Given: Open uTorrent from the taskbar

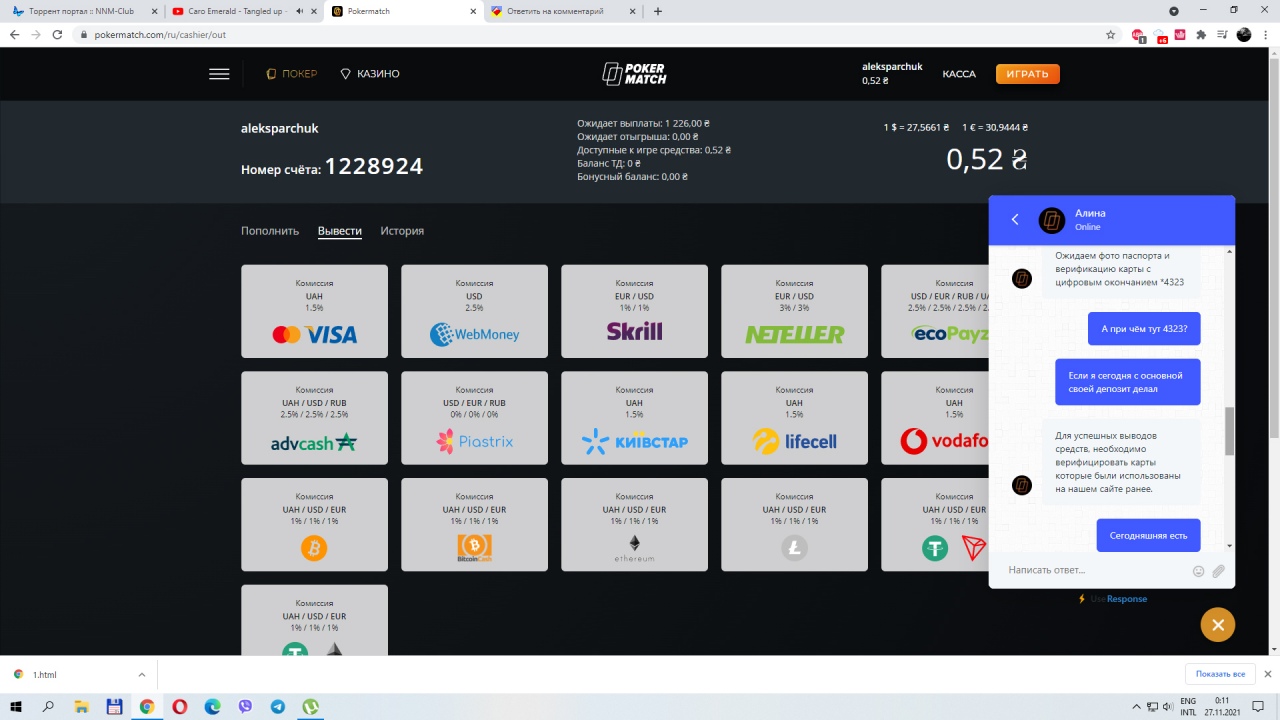Looking at the screenshot, I should (x=311, y=706).
